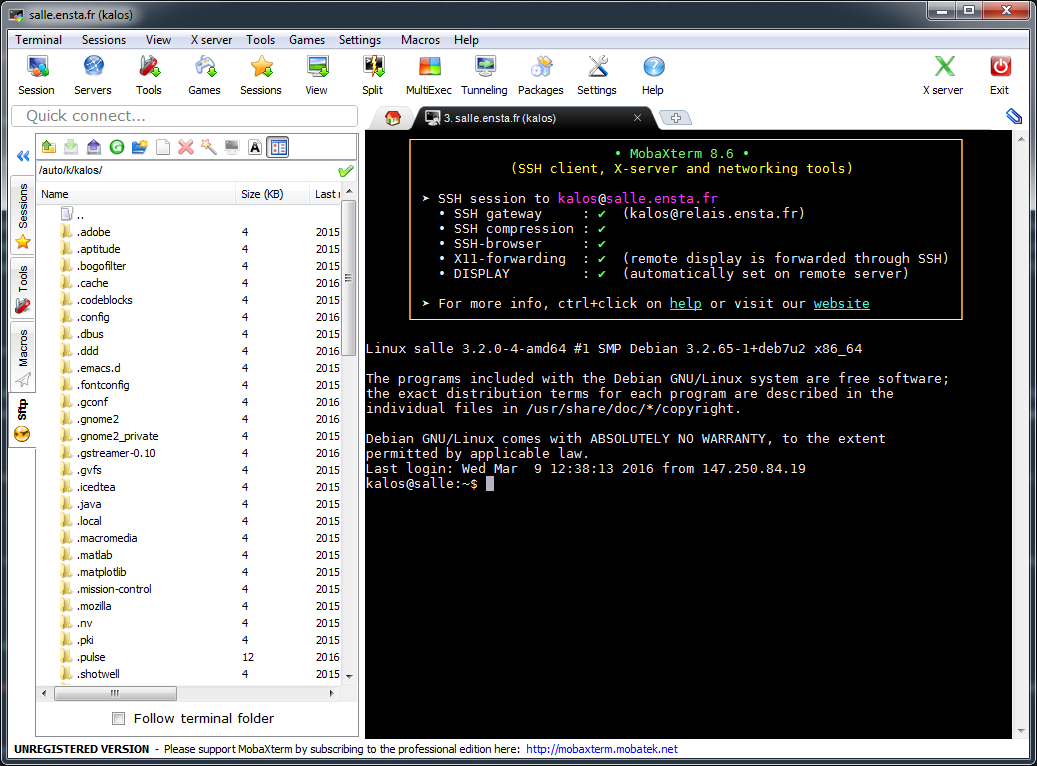Click the help link in the terminal banner
The image size is (1037, 766).
click(685, 304)
